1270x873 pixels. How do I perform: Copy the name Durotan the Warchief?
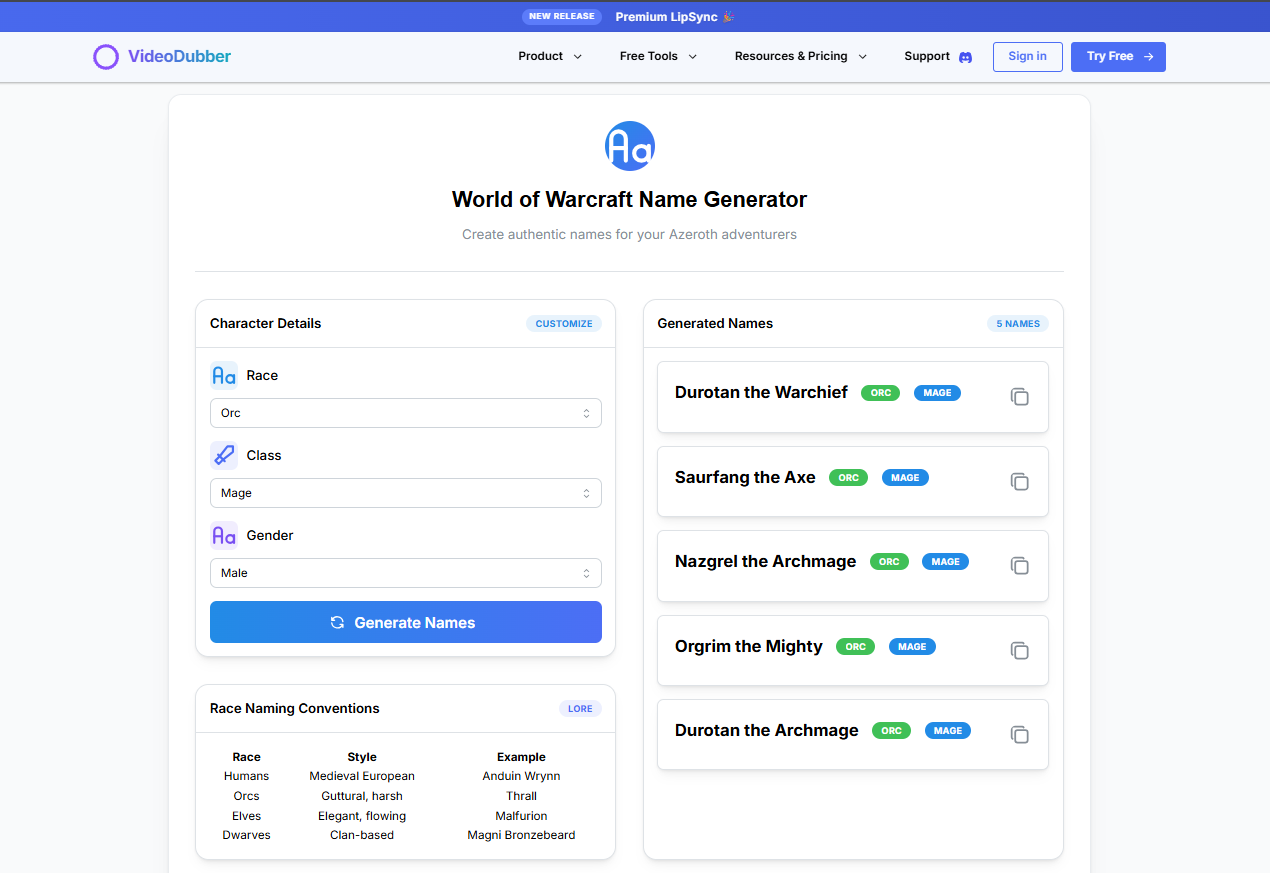point(1019,397)
